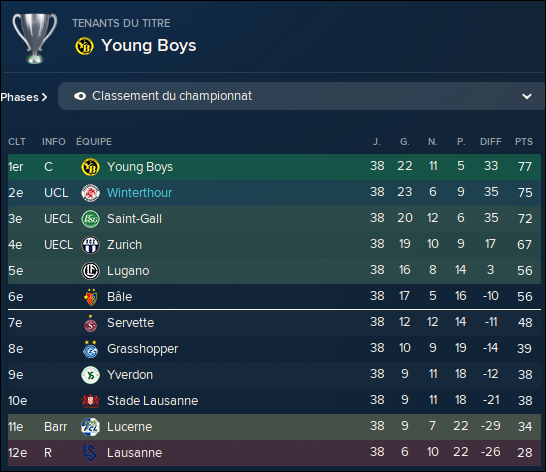Click the Servette club crest
This screenshot has width=546, height=472.
click(91, 323)
